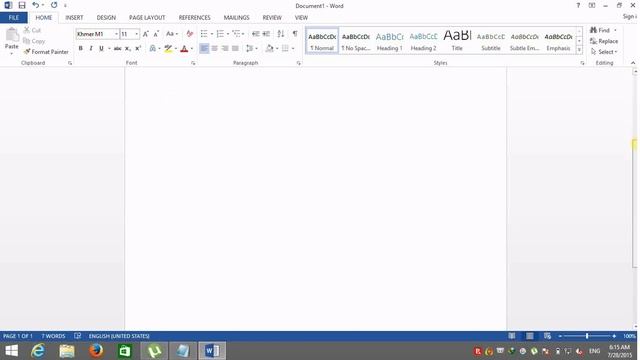Open the font name dropdown
This screenshot has height=360, width=640.
coord(116,34)
